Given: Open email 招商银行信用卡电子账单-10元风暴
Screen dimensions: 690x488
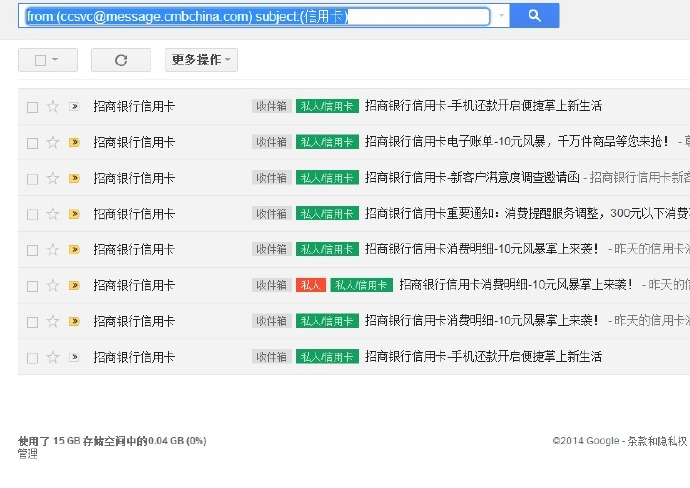Looking at the screenshot, I should pos(517,142).
